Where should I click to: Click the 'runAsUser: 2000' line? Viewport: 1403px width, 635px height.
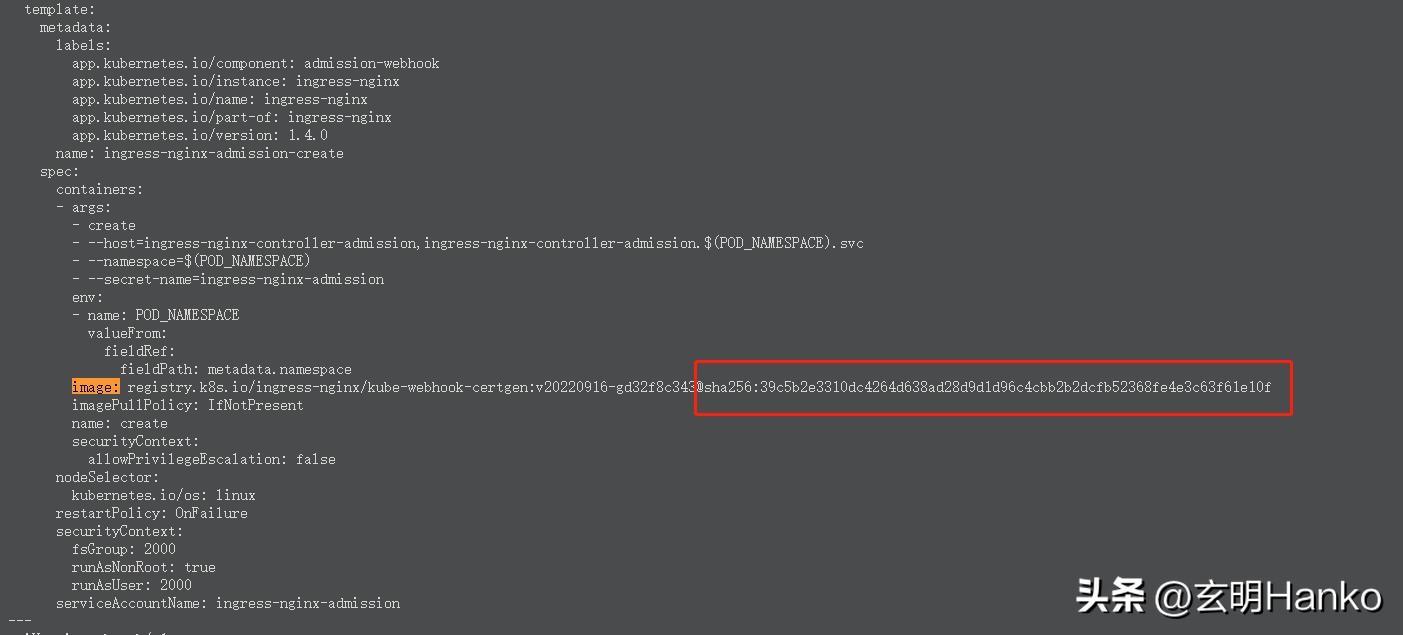(131, 585)
